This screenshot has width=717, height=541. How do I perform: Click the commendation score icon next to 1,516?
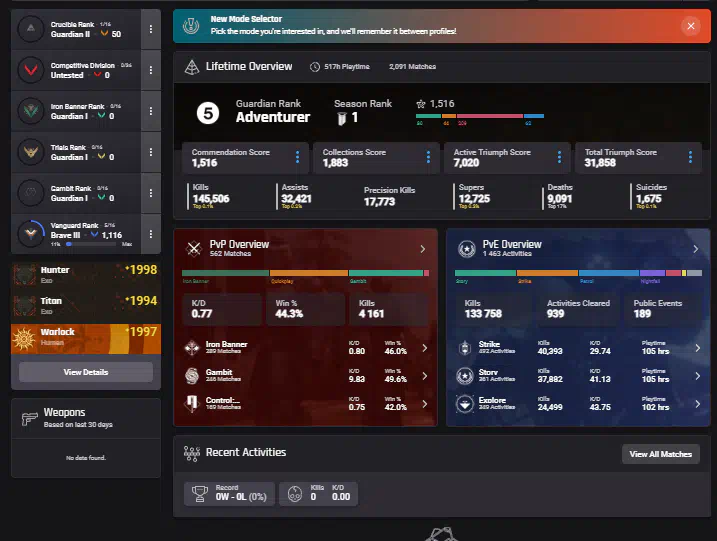click(421, 104)
